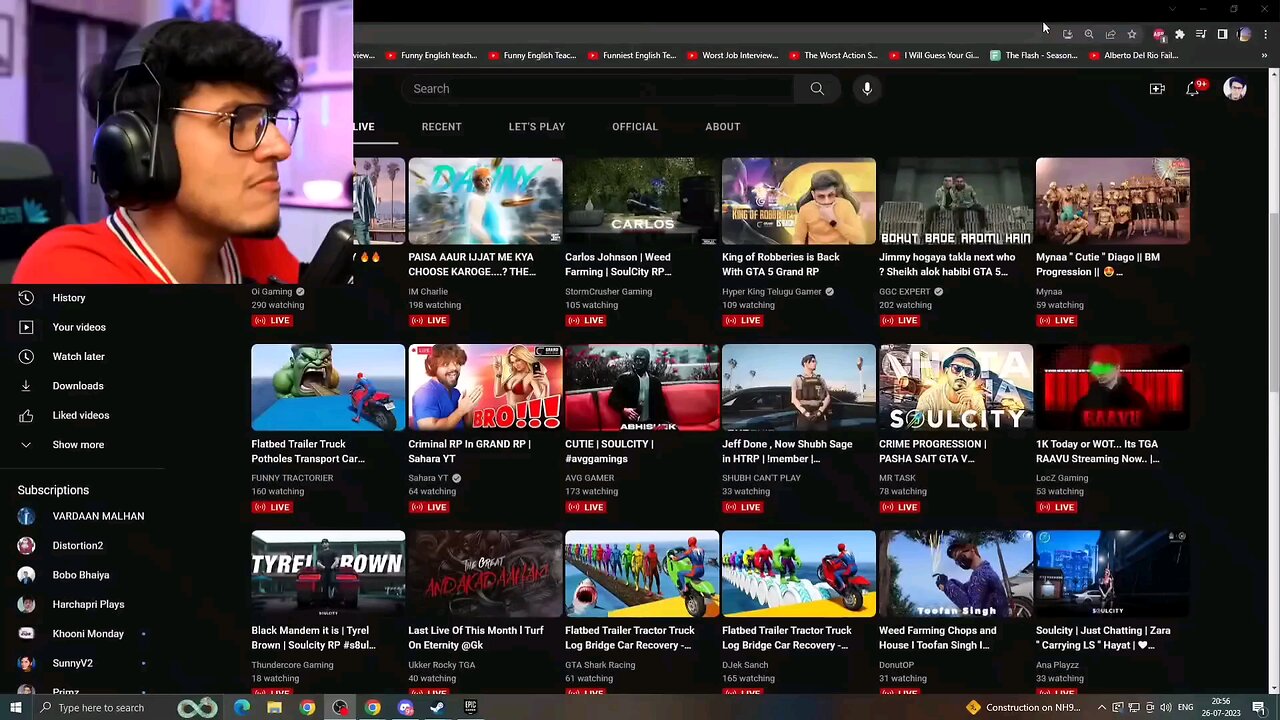
Task: Open 'The Flash - Season...' bookmark
Action: point(1034,56)
